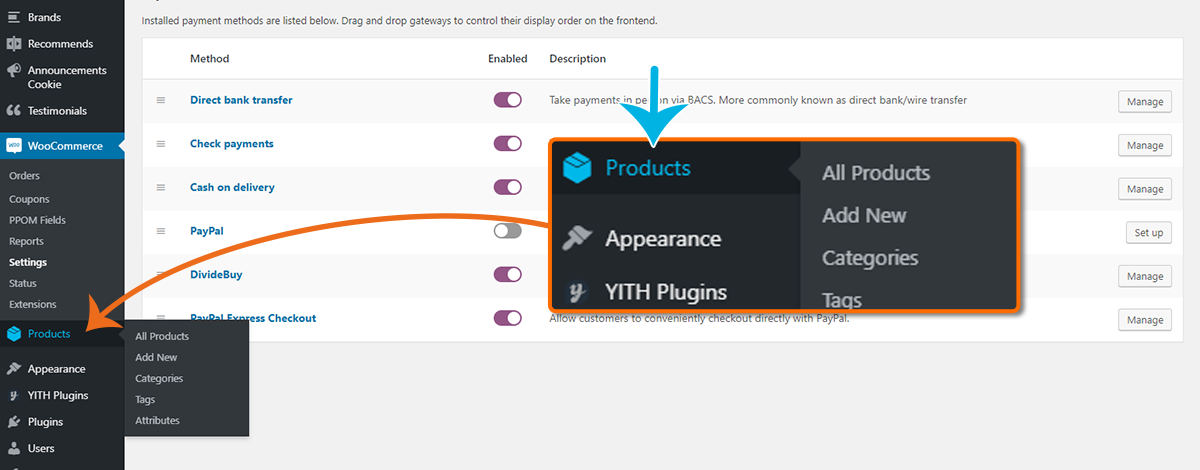
Task: Click the Users person icon
Action: tap(14, 449)
